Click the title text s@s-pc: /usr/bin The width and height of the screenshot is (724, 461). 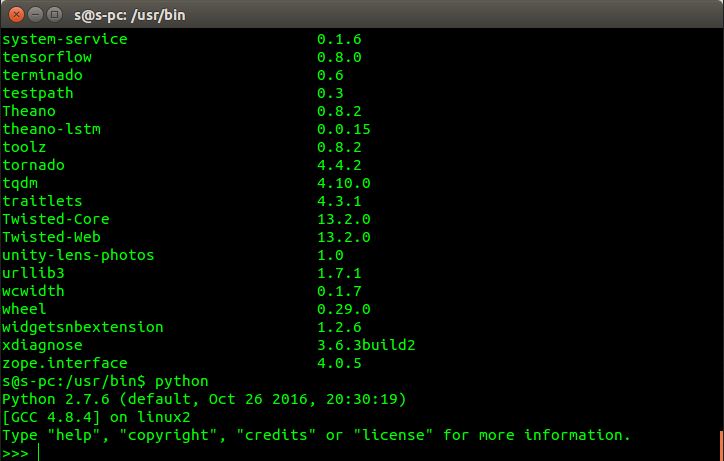point(130,15)
